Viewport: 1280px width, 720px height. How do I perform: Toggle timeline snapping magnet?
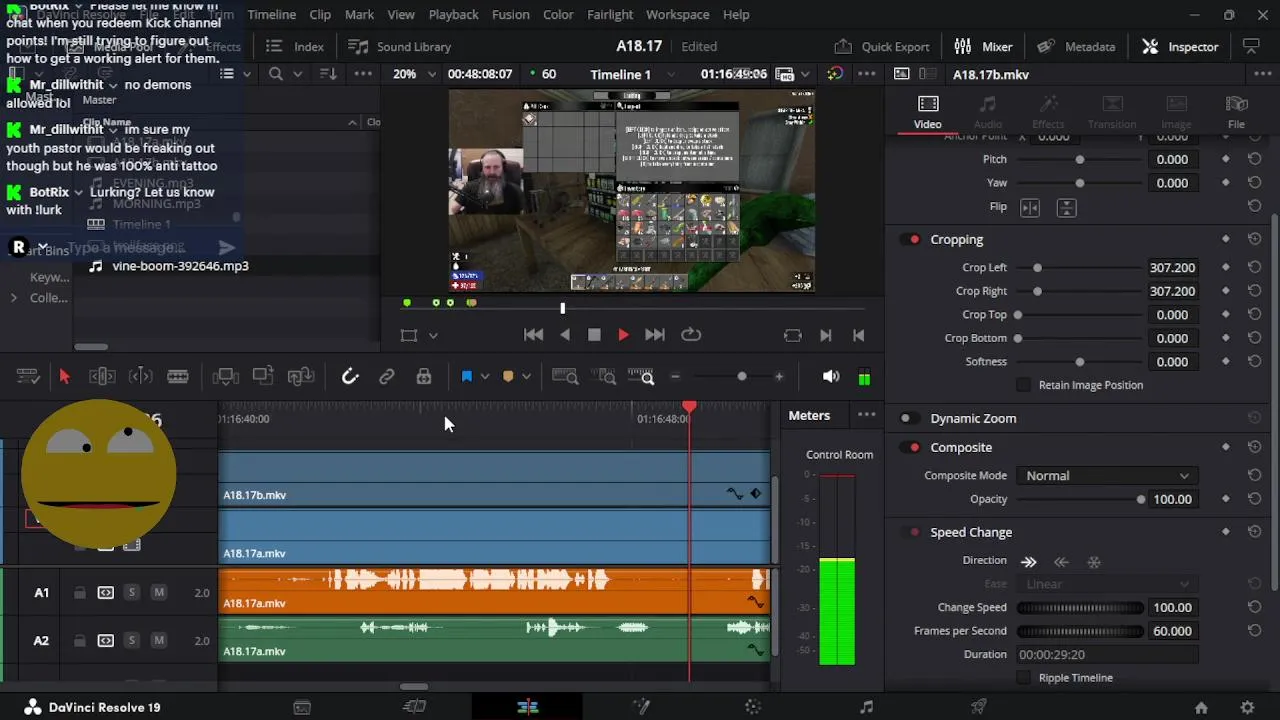(x=350, y=376)
